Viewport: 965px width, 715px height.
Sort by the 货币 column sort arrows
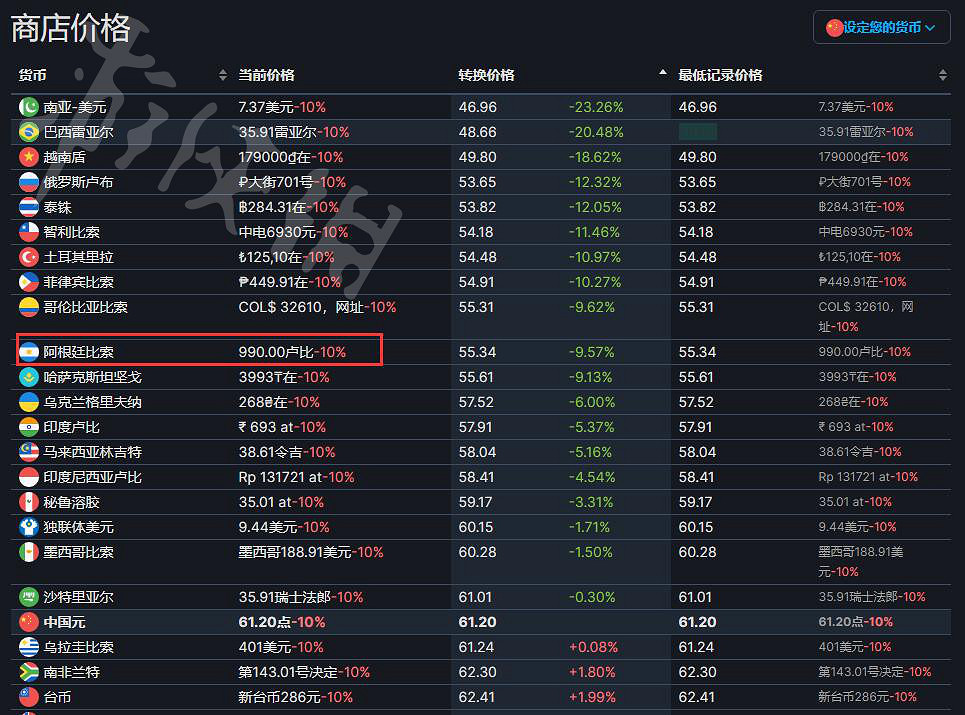222,76
